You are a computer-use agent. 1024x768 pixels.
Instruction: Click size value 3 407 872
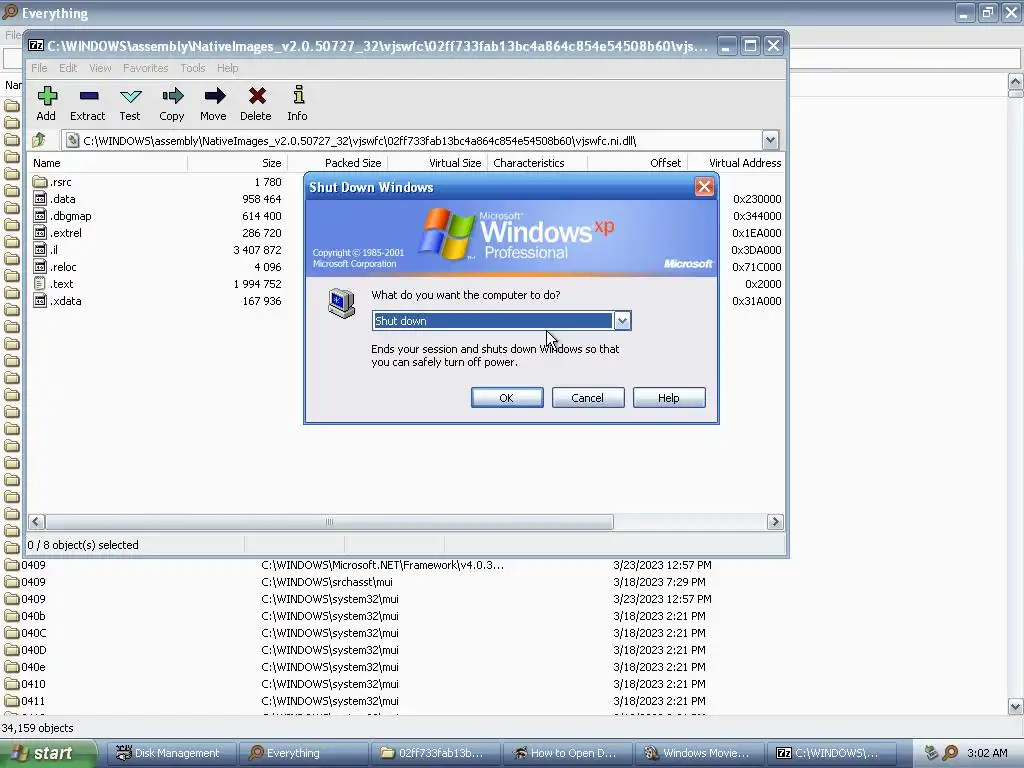(x=257, y=250)
